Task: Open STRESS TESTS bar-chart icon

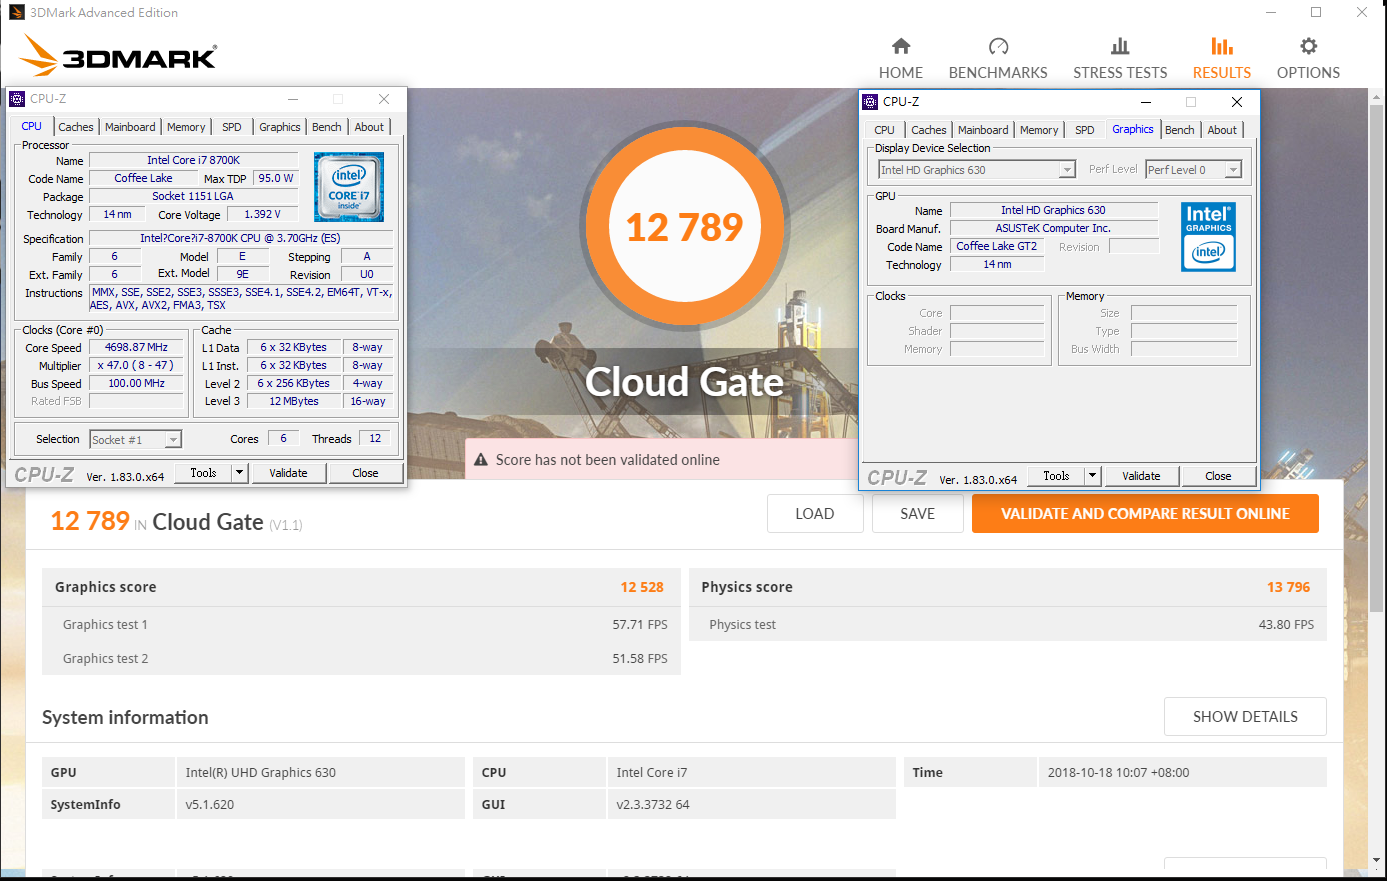Action: point(1120,46)
